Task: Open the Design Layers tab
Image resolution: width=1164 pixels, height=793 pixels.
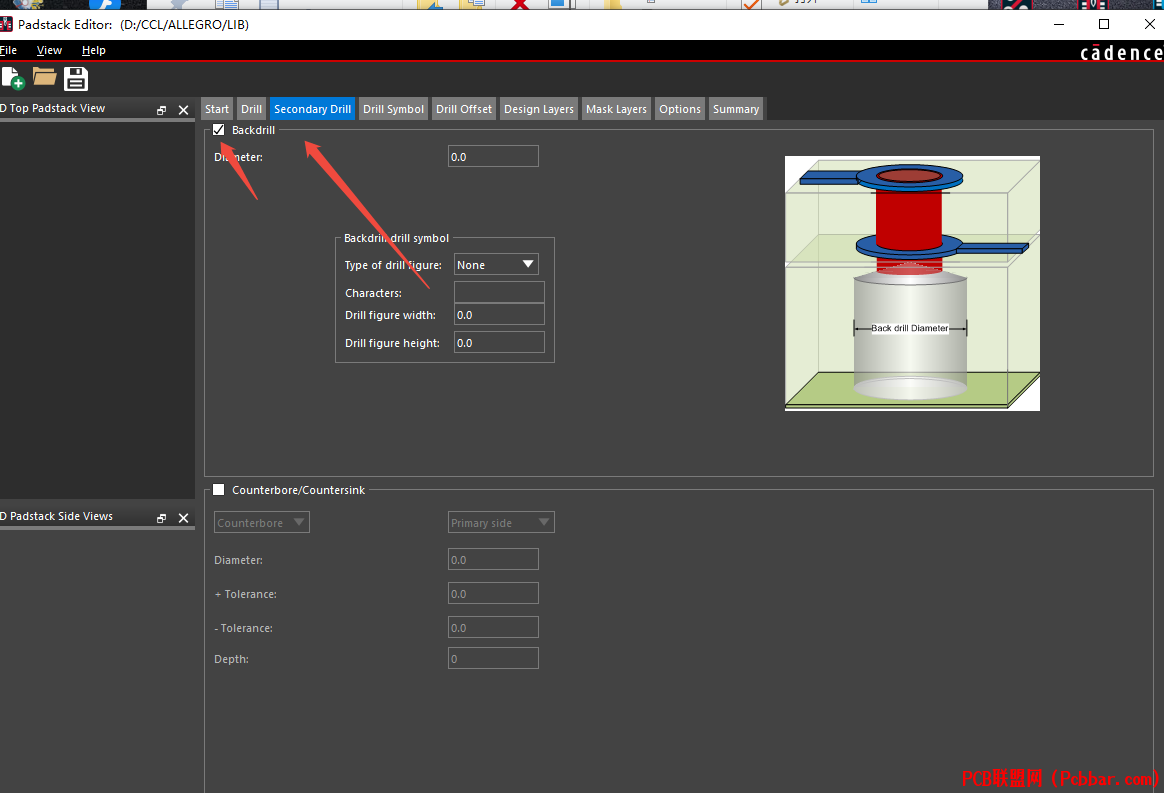Action: (x=539, y=108)
